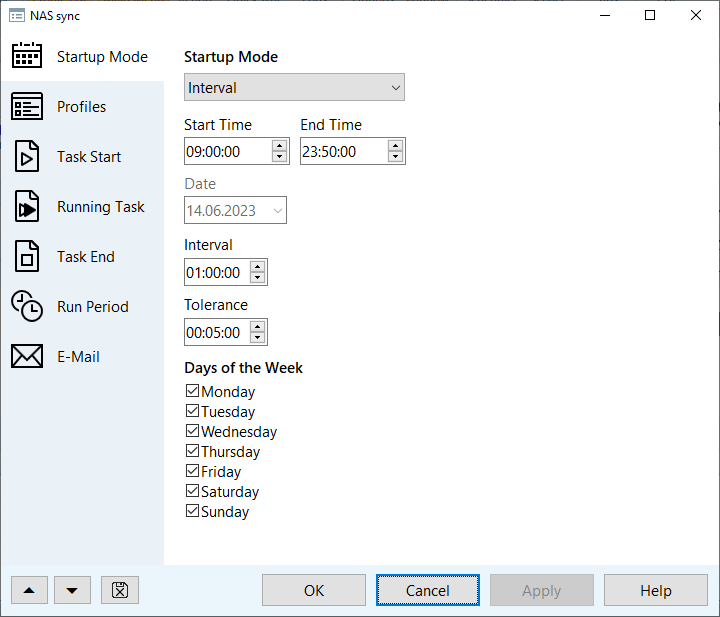Viewport: 720px width, 617px height.
Task: Select the E-Mail envelope icon
Action: point(27,357)
